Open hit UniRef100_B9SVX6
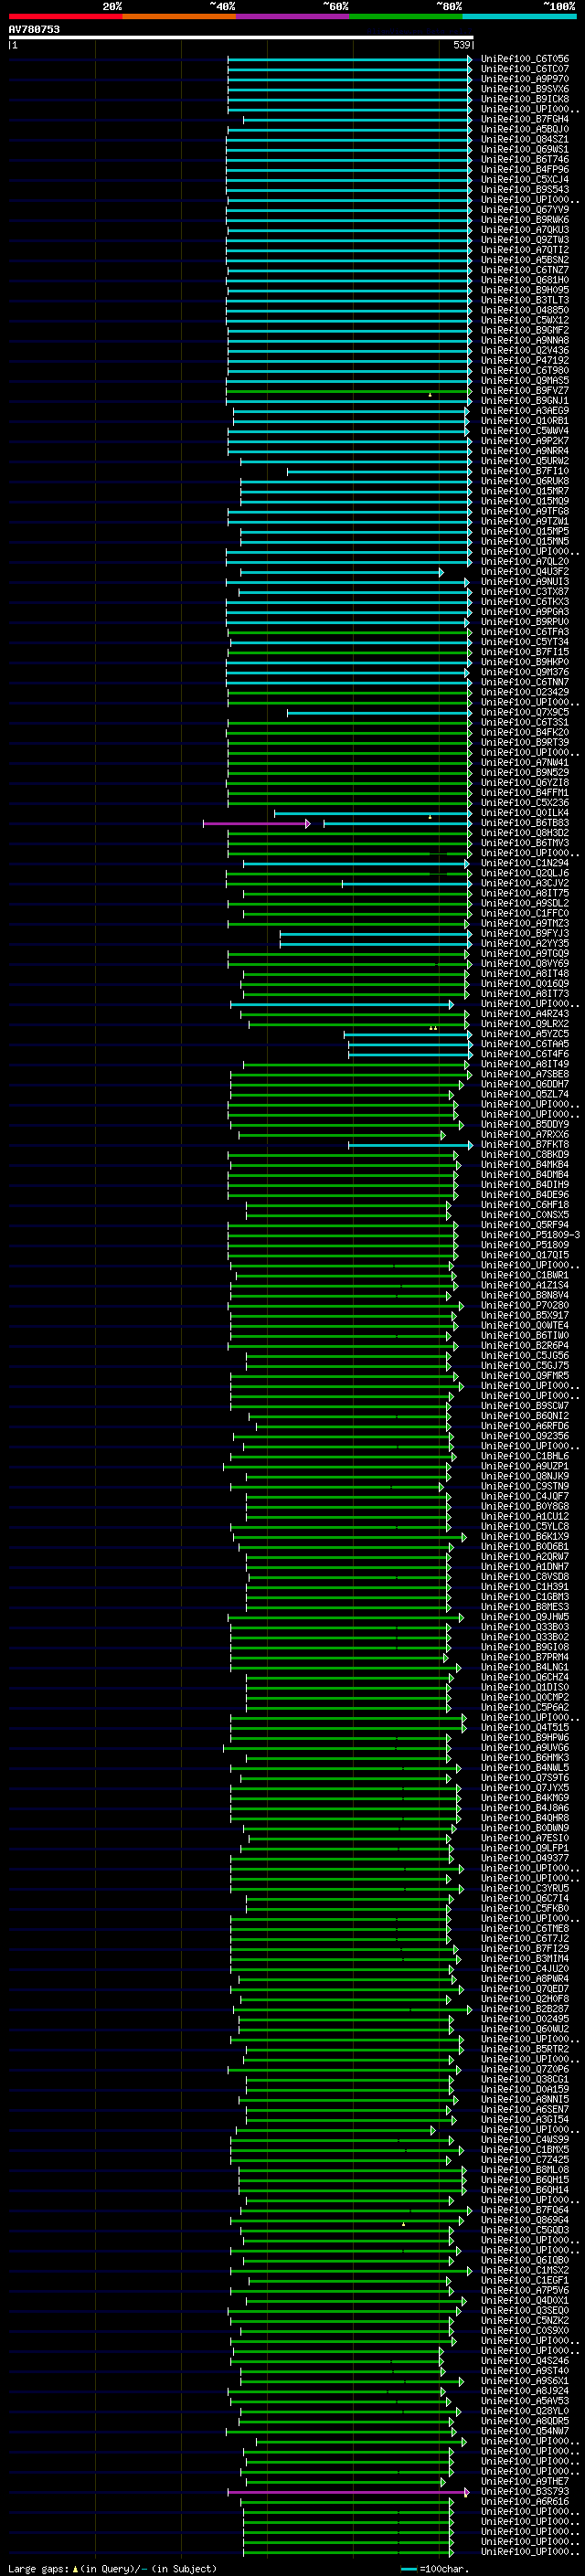Image resolution: width=585 pixels, height=2576 pixels. click(524, 89)
